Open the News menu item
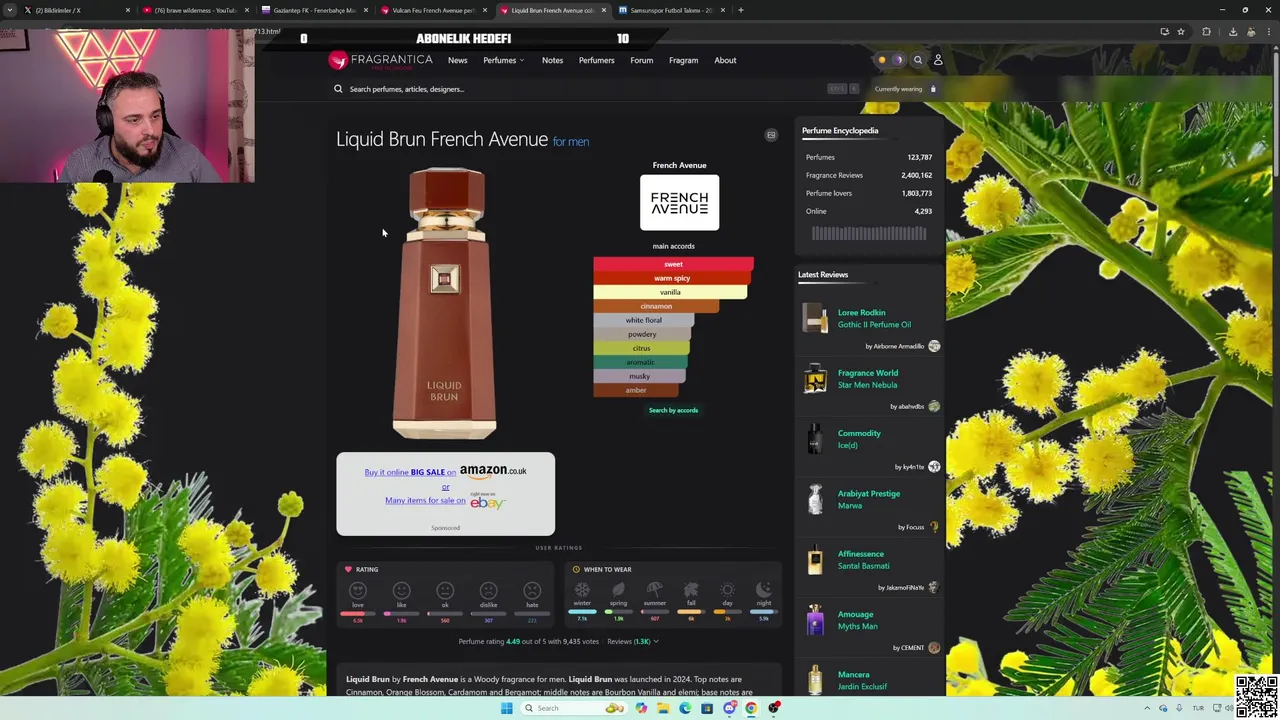This screenshot has height=720, width=1280. [457, 60]
